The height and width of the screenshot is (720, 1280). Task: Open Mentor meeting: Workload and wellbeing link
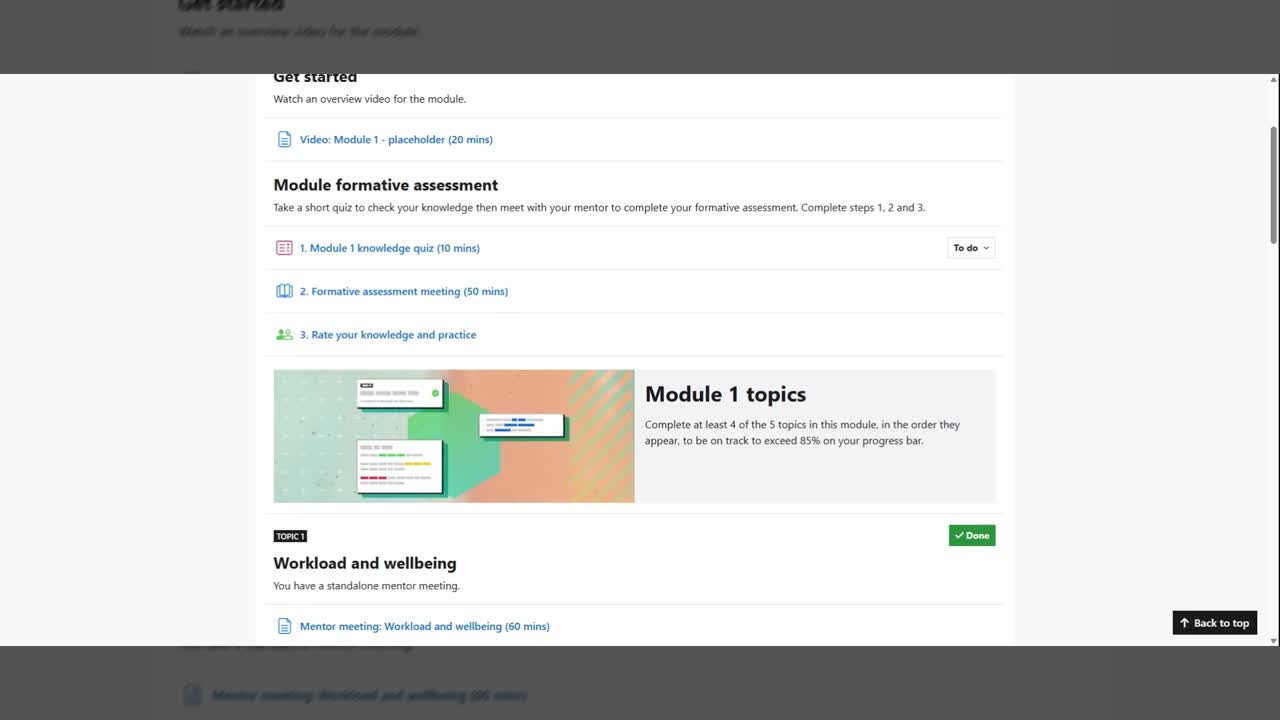tap(424, 627)
